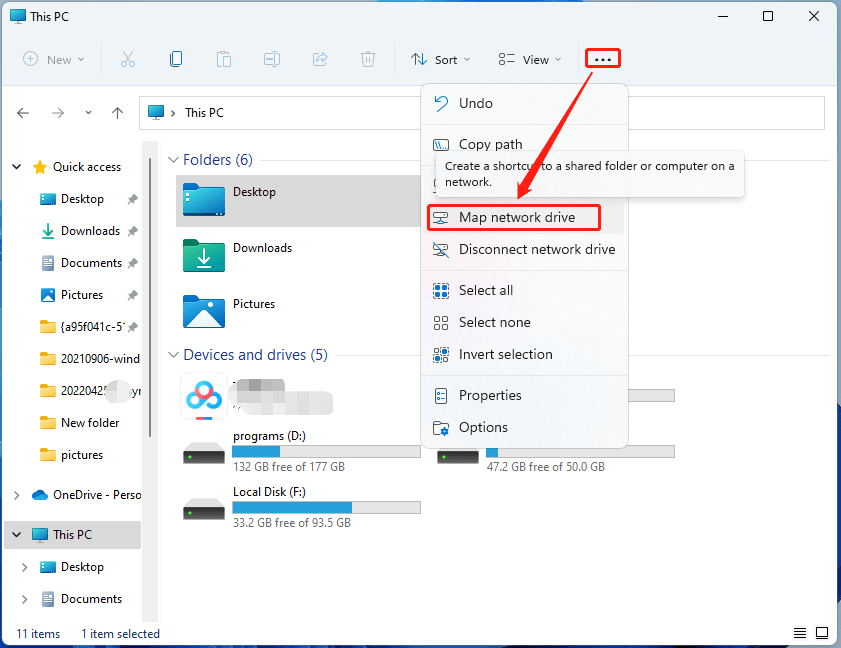
Task: Choose Disconnect network drive from menu
Action: pos(536,249)
